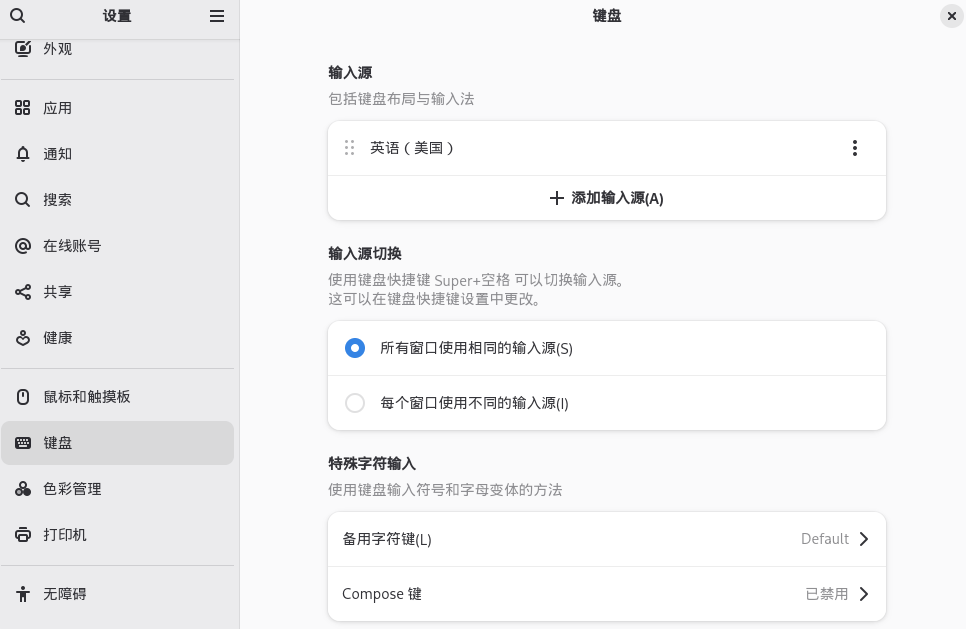Select 所有窗口使用相同的输入源 radio option
The height and width of the screenshot is (629, 966).
pyautogui.click(x=355, y=348)
